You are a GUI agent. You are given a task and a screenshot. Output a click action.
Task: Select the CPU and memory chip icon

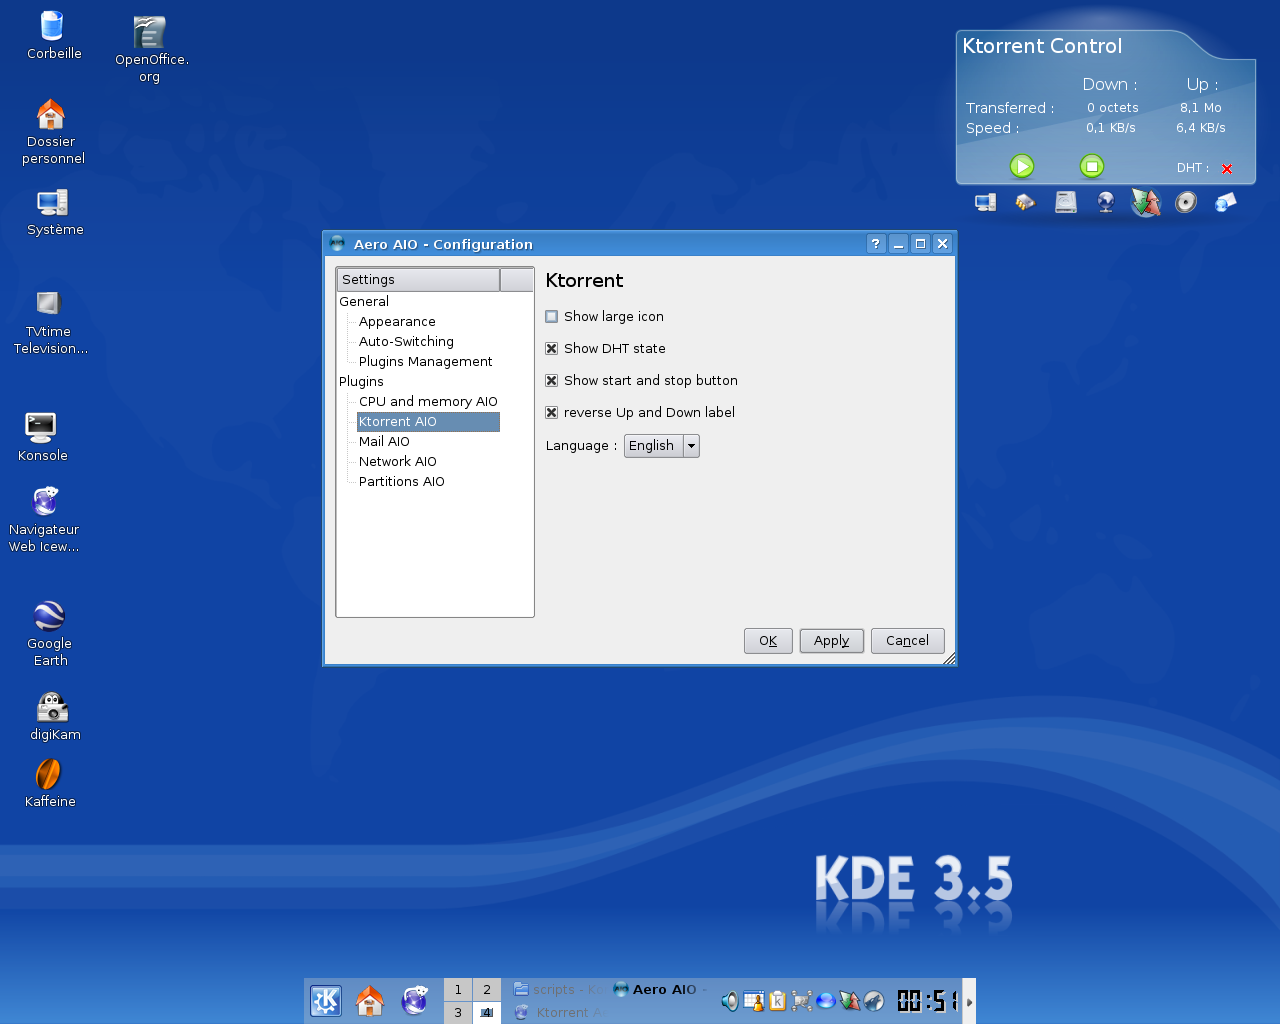point(1025,203)
